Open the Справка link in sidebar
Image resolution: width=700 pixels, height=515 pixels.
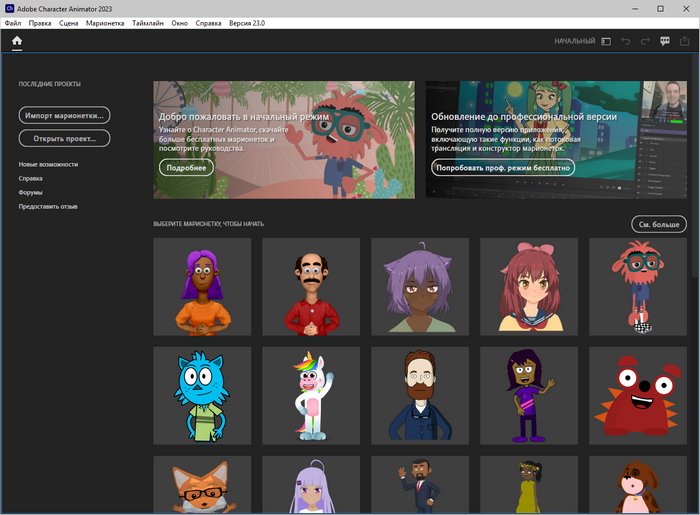click(30, 179)
